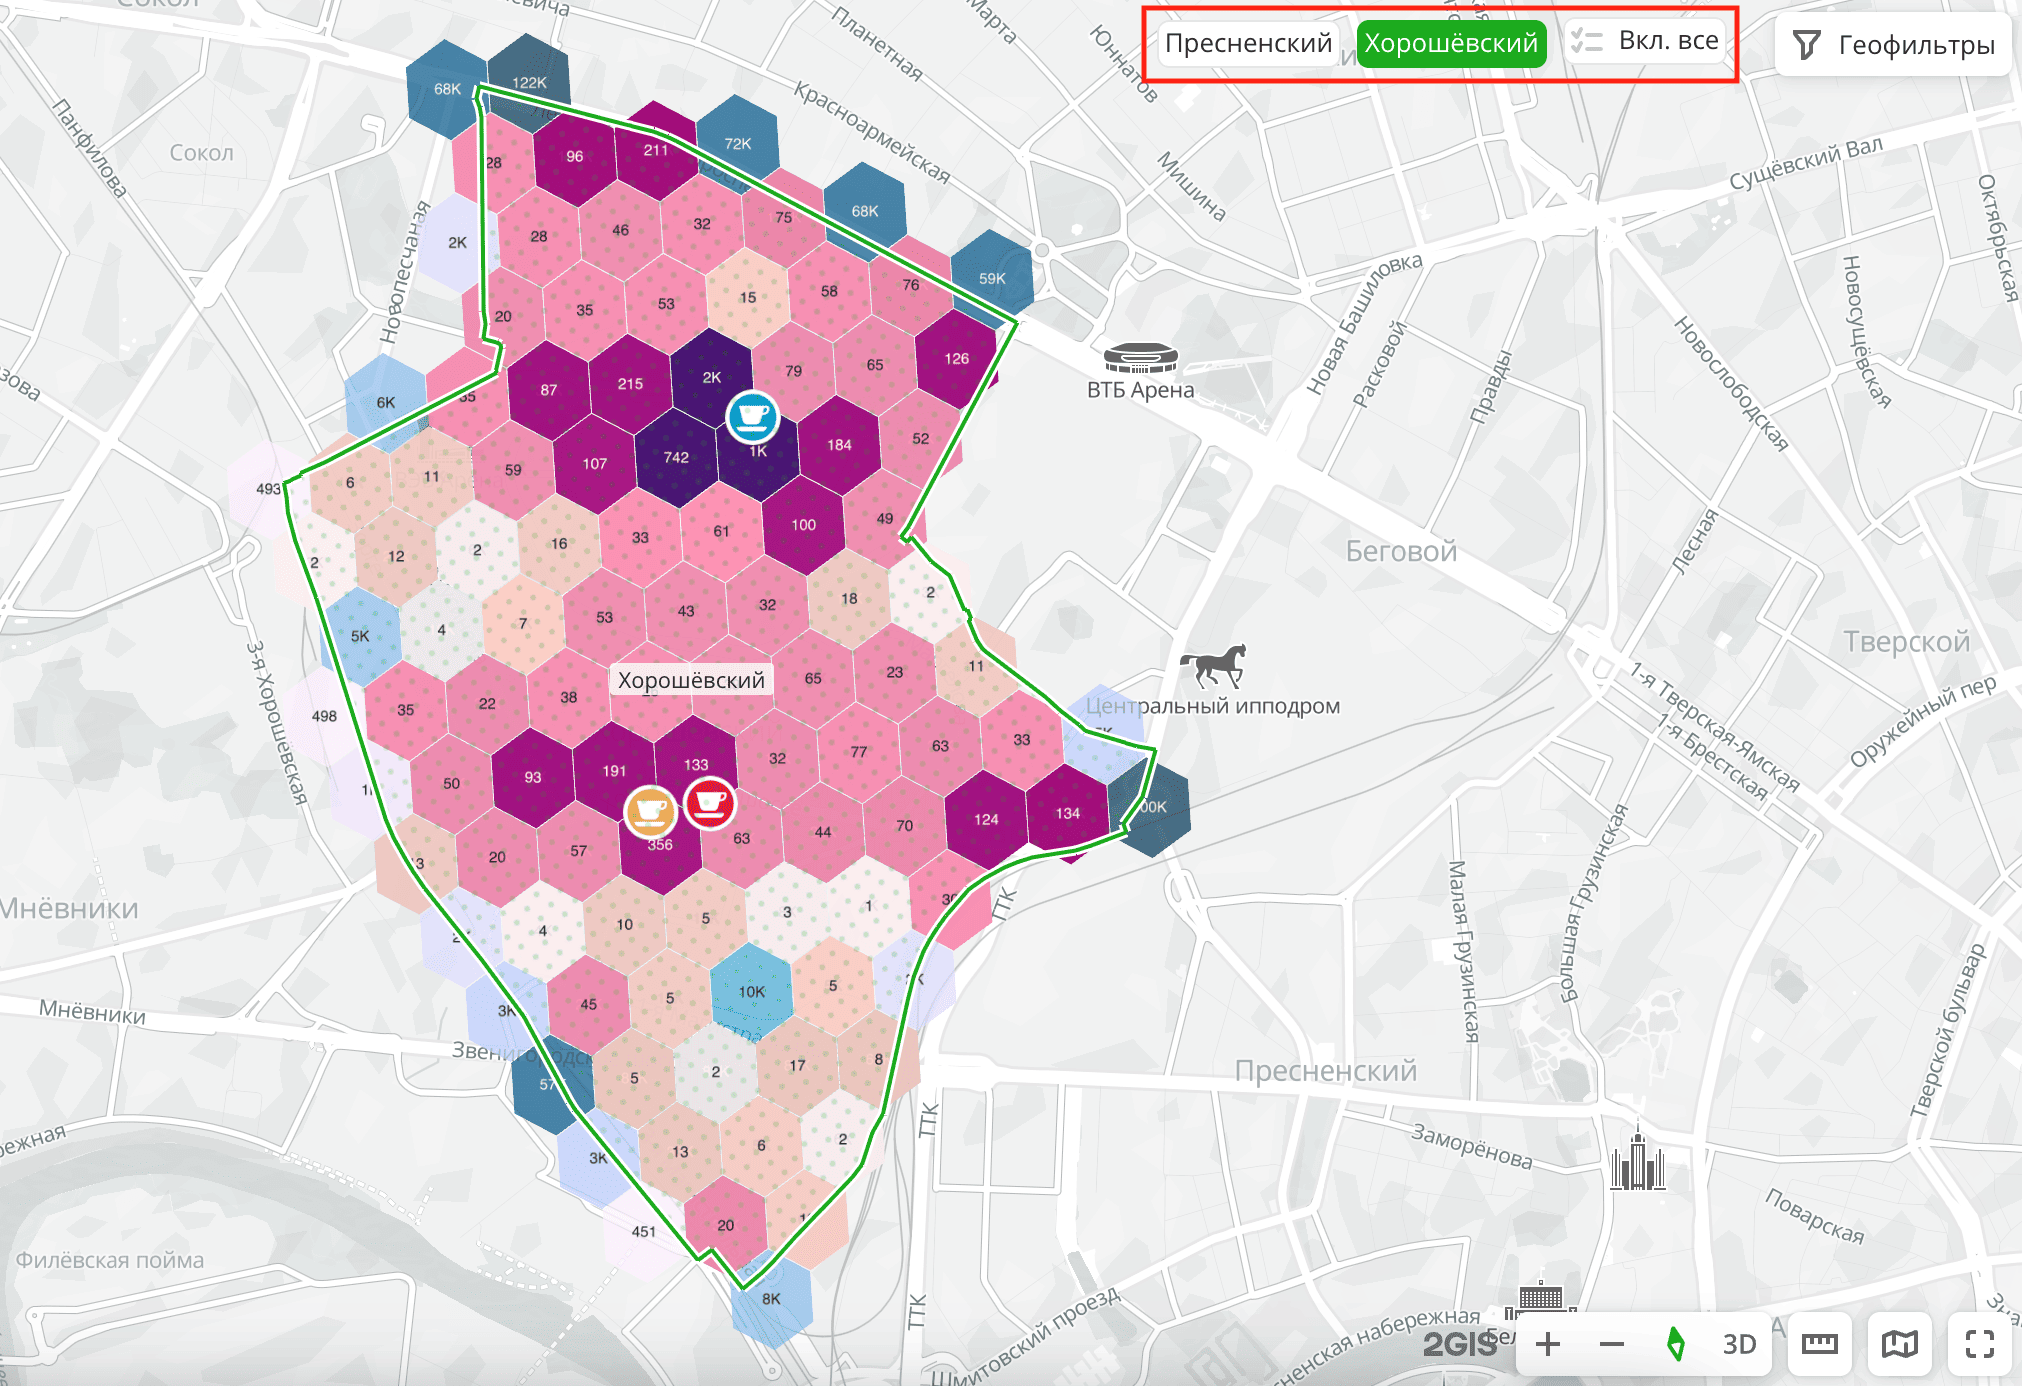Click the Центральный ипподром horse icon
This screenshot has width=2022, height=1386.
pyautogui.click(x=1213, y=665)
